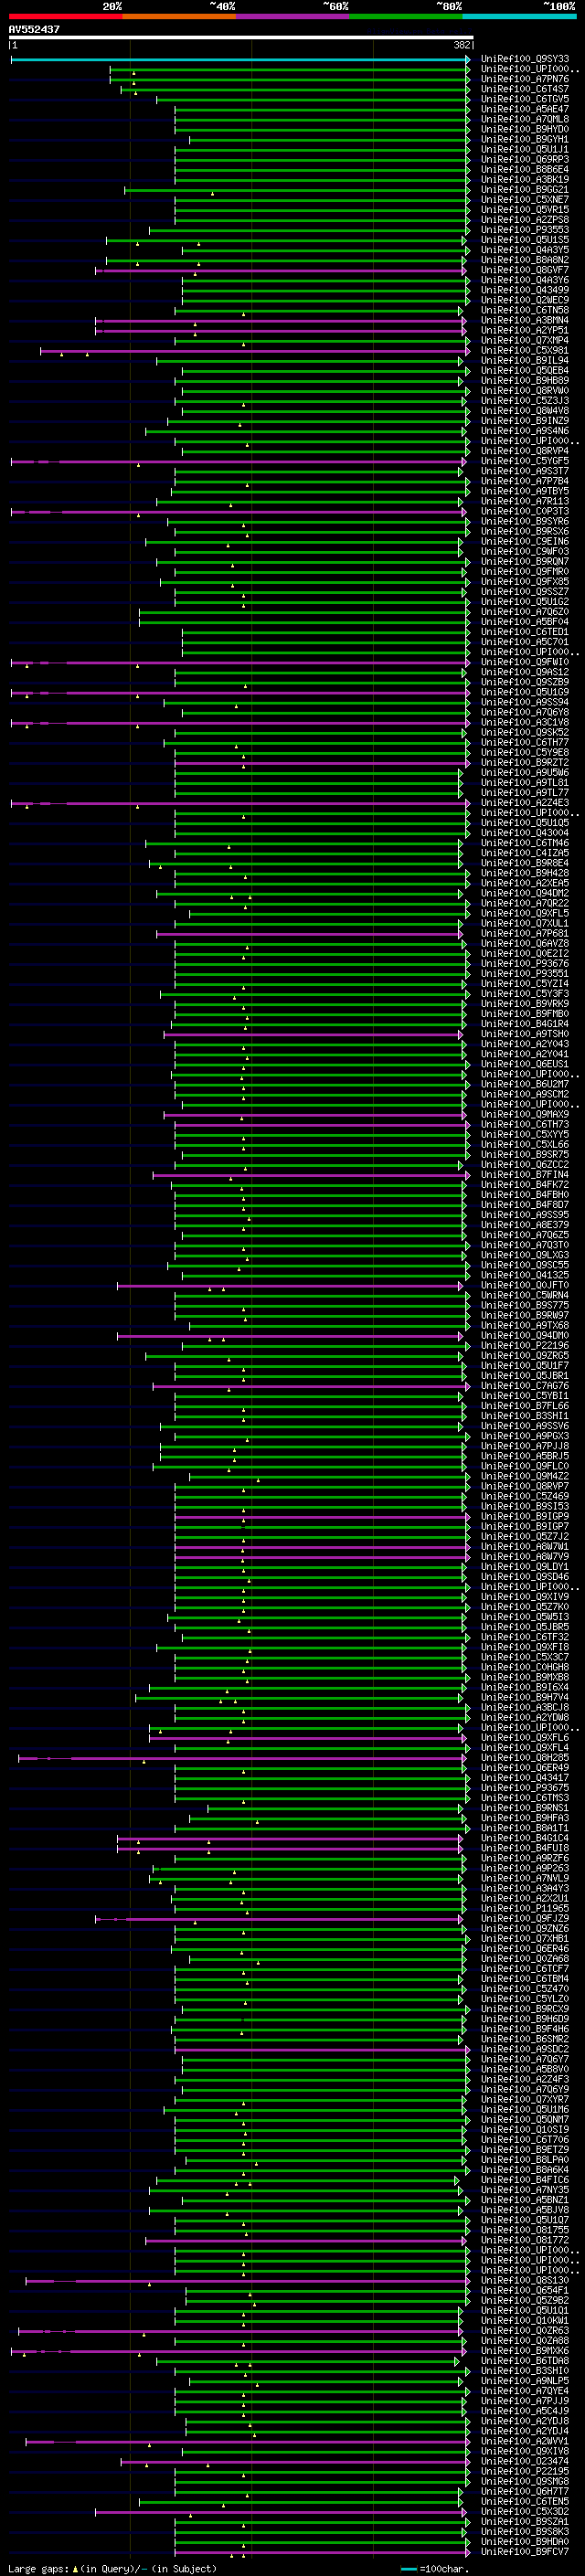Click hit label UniRef100_B9HB89
585x2576 pixels.
(x=525, y=381)
